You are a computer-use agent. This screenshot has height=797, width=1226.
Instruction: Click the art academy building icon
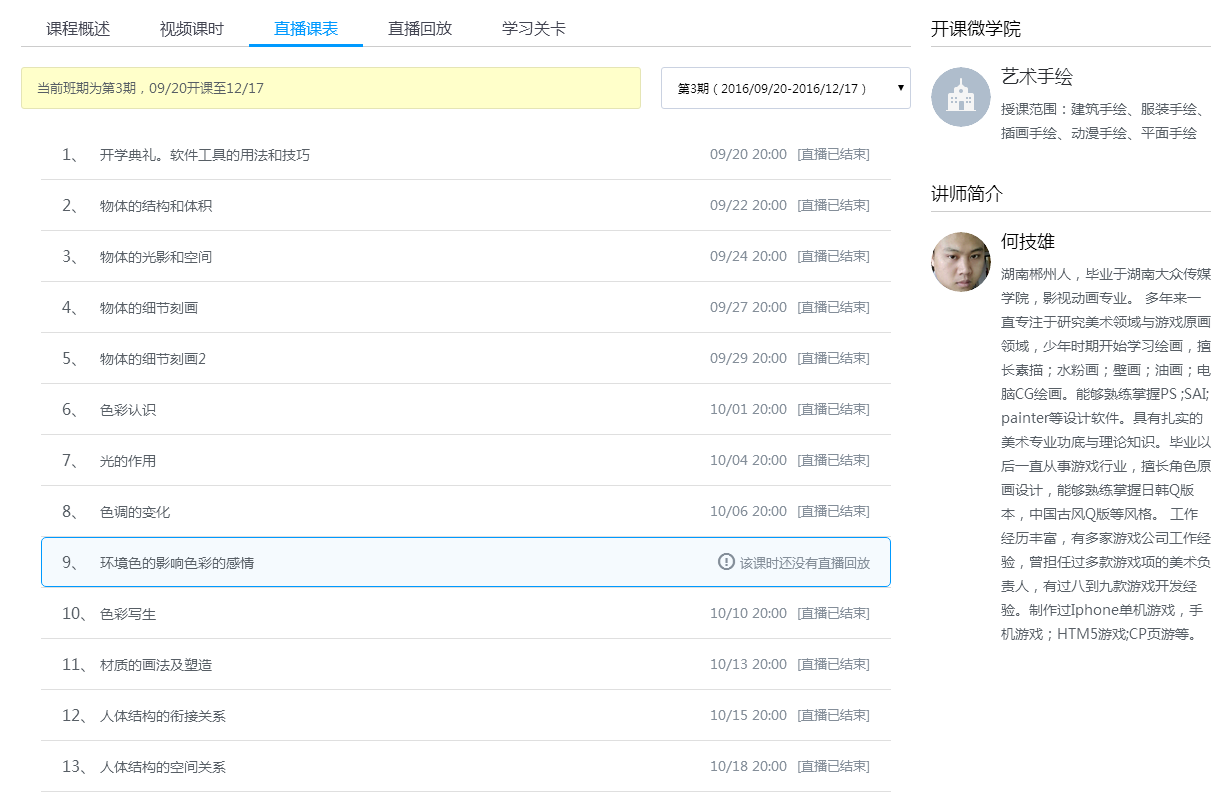click(960, 97)
